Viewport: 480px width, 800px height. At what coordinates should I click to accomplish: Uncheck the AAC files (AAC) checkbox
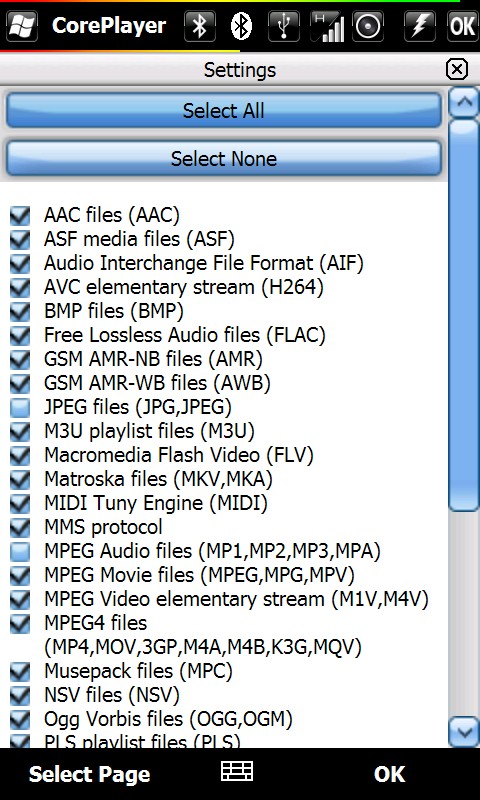point(20,215)
